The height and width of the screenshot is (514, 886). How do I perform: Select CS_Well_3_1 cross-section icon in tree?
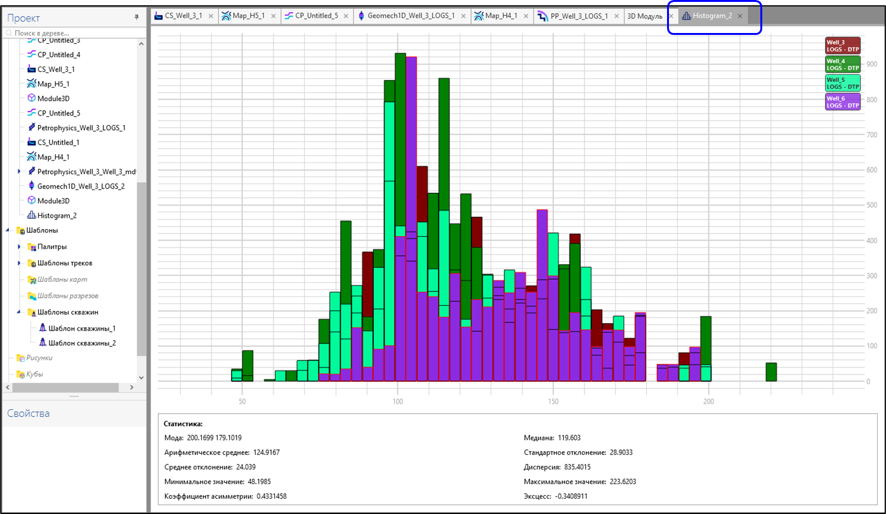[31, 69]
